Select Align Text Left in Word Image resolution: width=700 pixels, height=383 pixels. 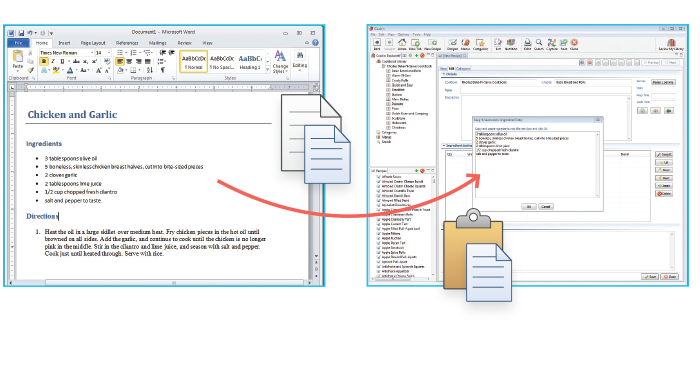pyautogui.click(x=120, y=61)
